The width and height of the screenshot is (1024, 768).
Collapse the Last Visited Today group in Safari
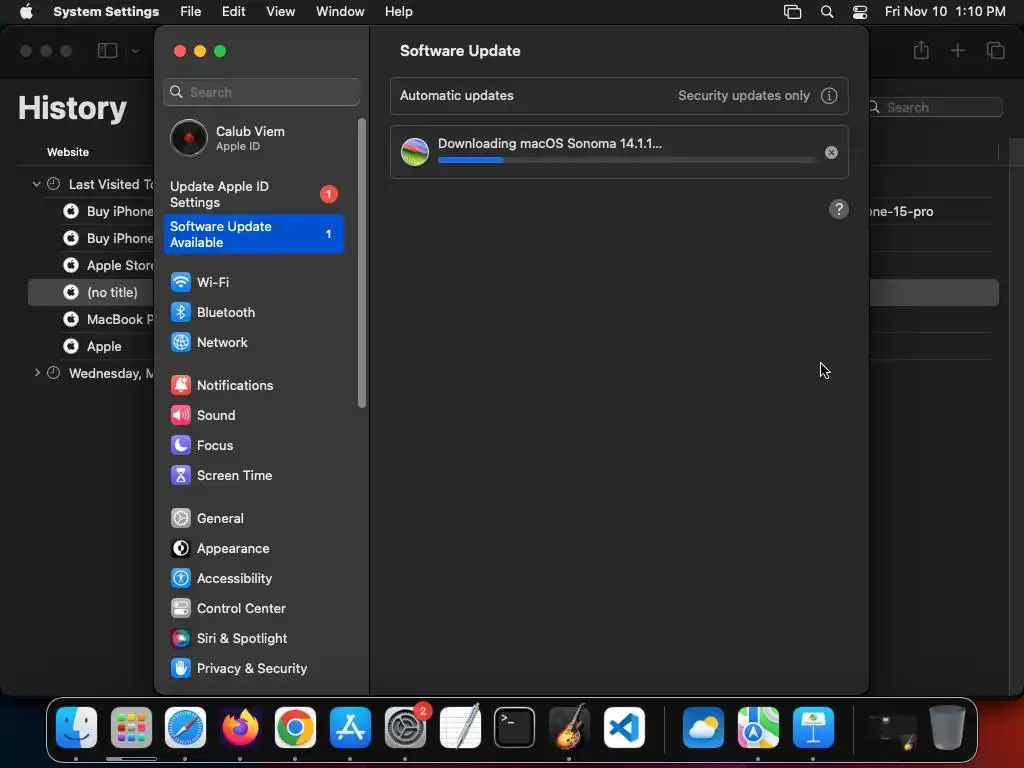pos(37,185)
